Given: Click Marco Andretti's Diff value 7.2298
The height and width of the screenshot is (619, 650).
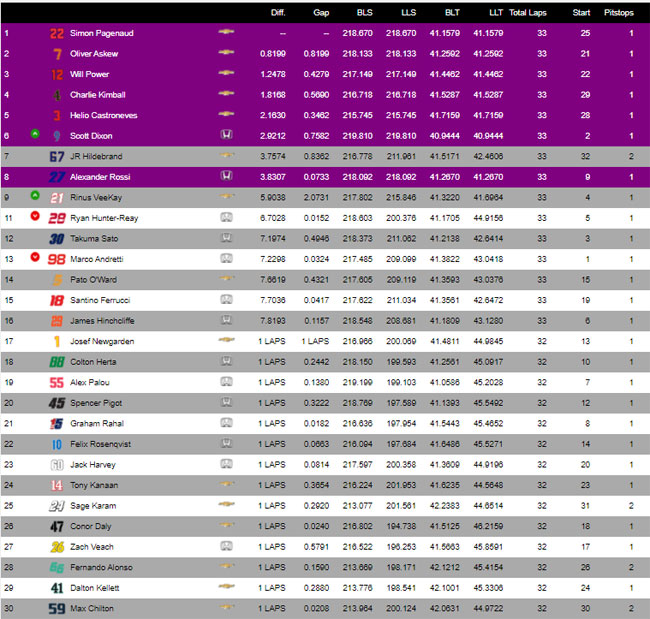Looking at the screenshot, I should pyautogui.click(x=273, y=260).
